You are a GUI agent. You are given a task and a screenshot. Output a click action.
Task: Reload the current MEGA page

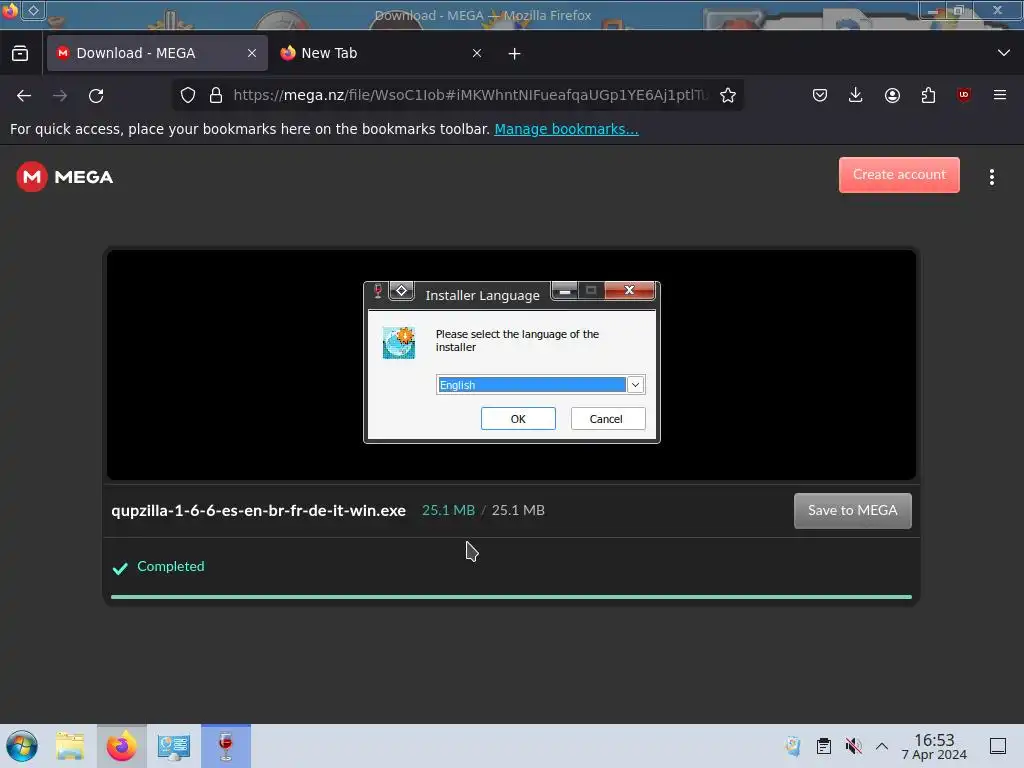click(96, 96)
